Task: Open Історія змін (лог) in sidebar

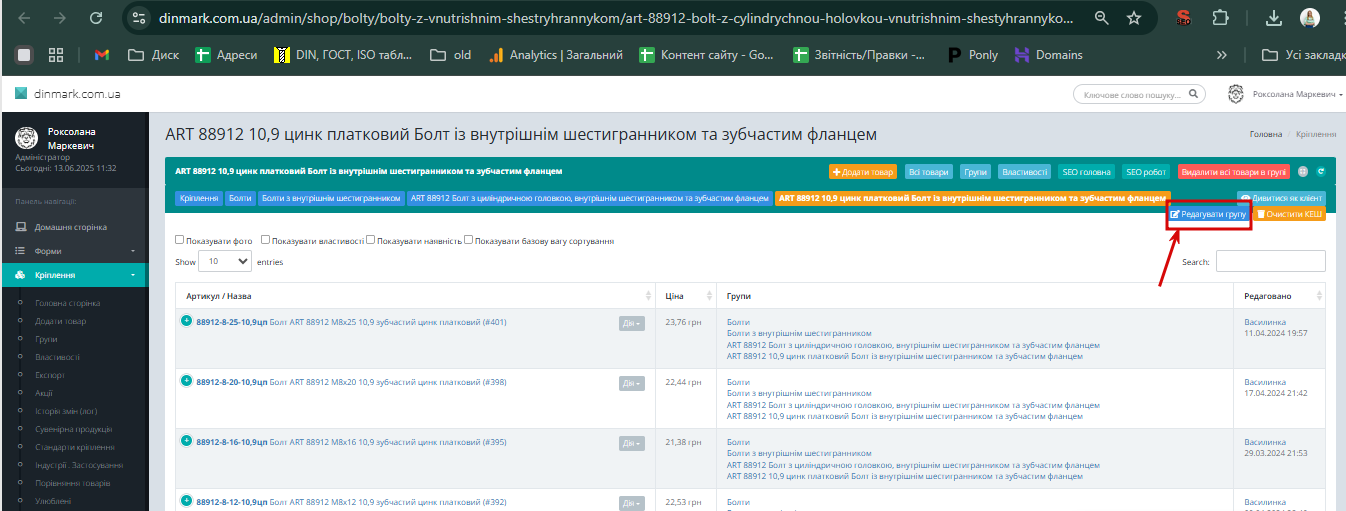Action: point(66,411)
